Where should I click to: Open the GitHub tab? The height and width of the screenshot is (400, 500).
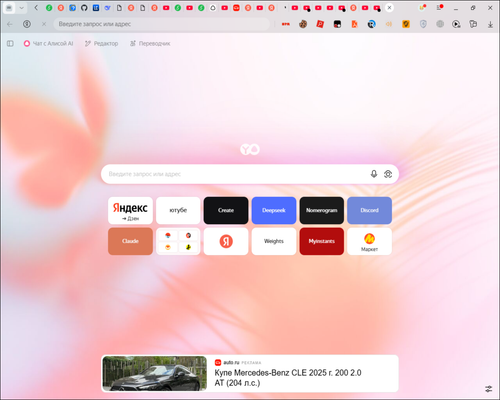point(84,8)
